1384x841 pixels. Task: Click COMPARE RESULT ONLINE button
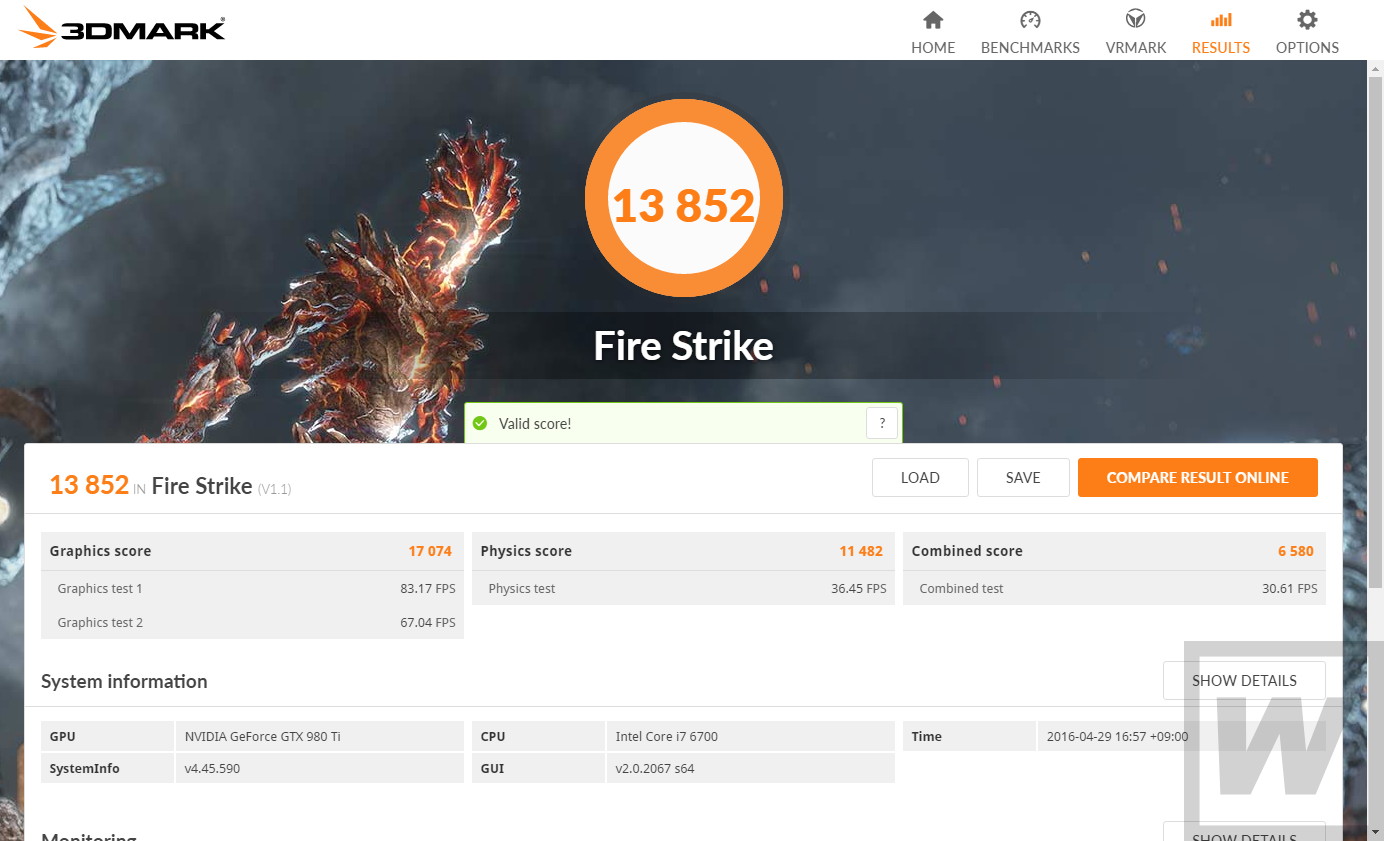pos(1197,478)
